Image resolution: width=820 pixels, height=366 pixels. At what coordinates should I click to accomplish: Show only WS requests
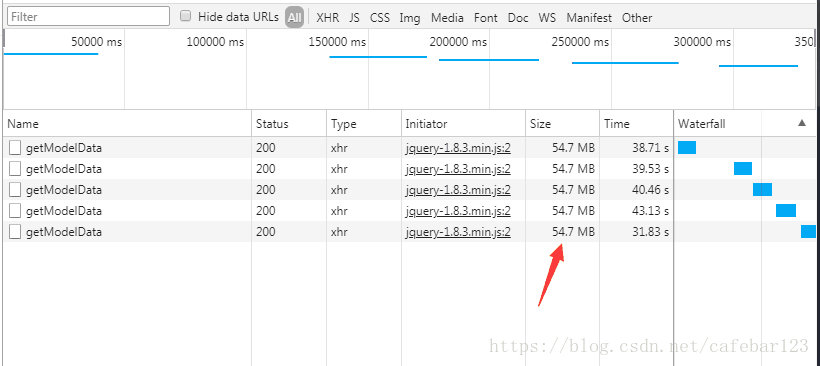[x=547, y=17]
